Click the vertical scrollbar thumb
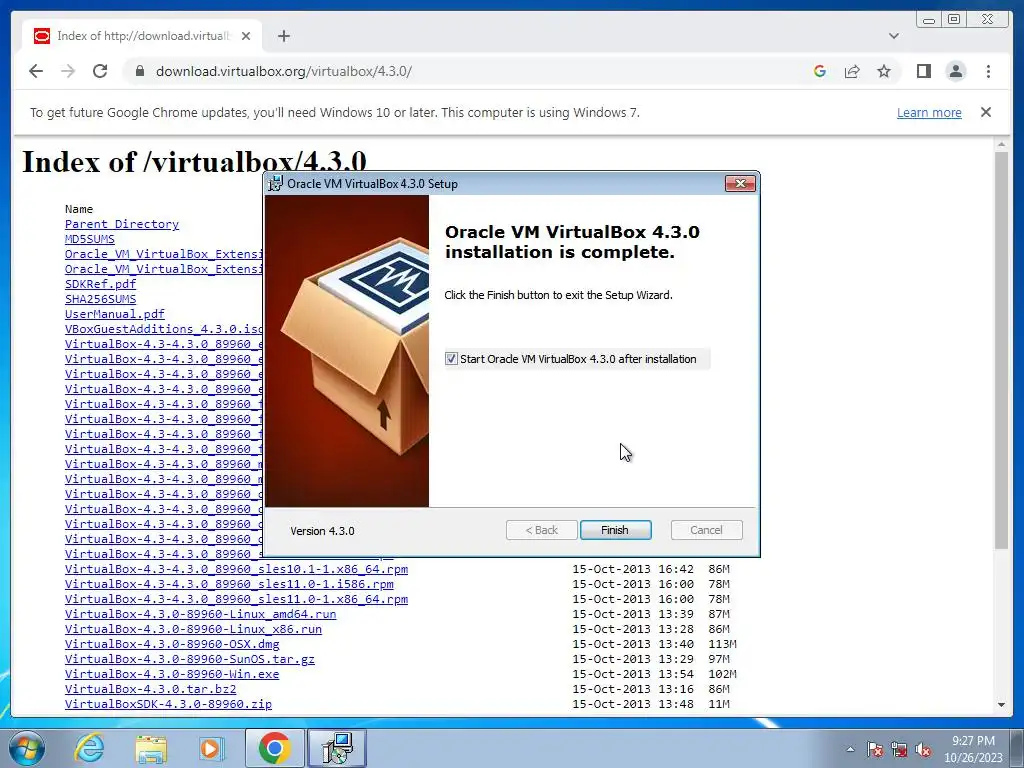The height and width of the screenshot is (768, 1024). [1001, 350]
